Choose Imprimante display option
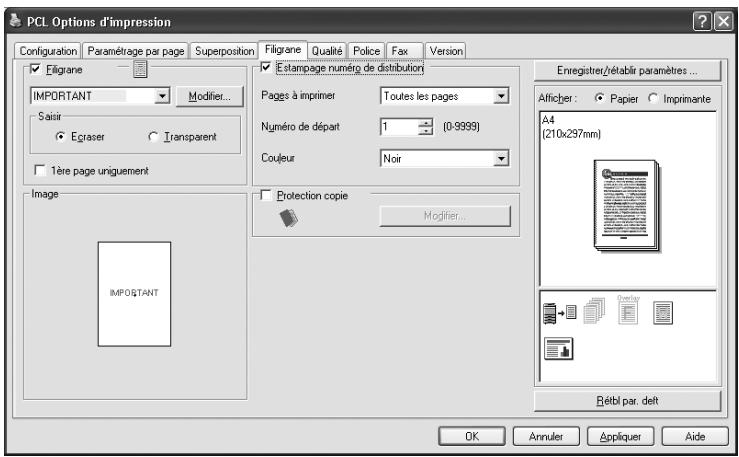The image size is (739, 457). click(x=653, y=98)
